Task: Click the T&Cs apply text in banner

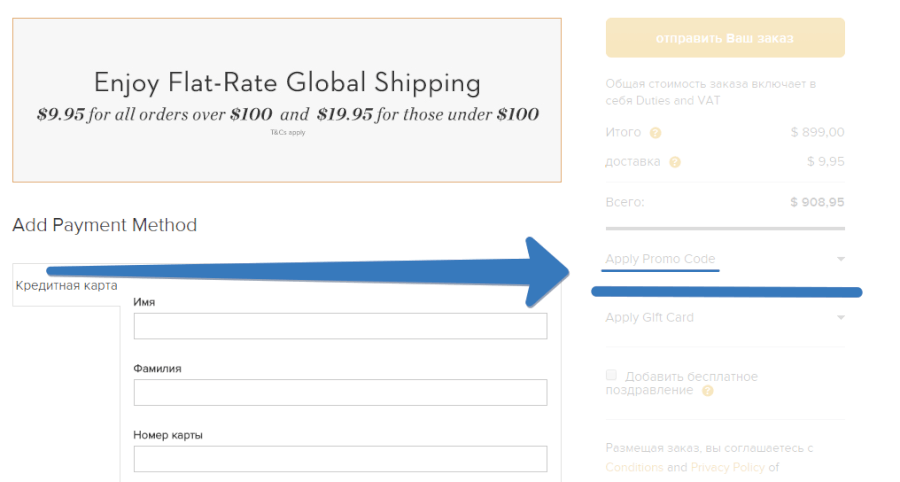Action: tap(287, 132)
